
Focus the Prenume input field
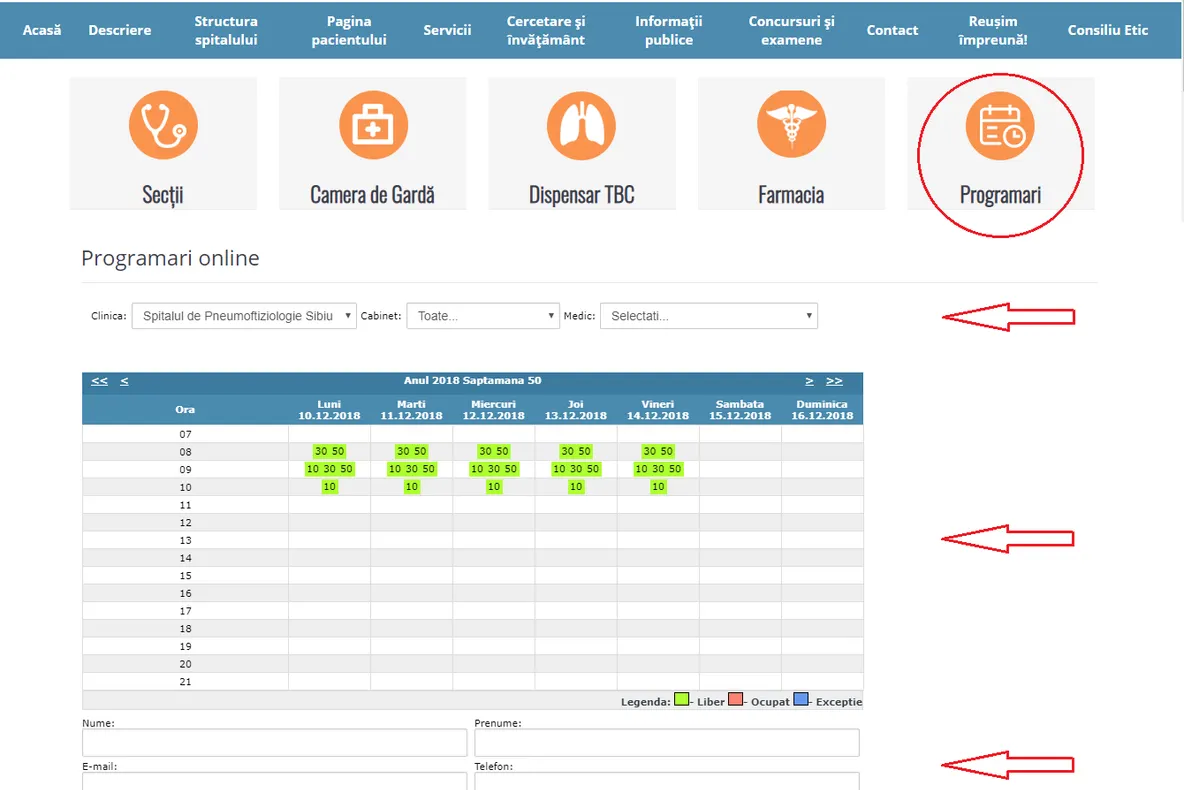point(667,742)
